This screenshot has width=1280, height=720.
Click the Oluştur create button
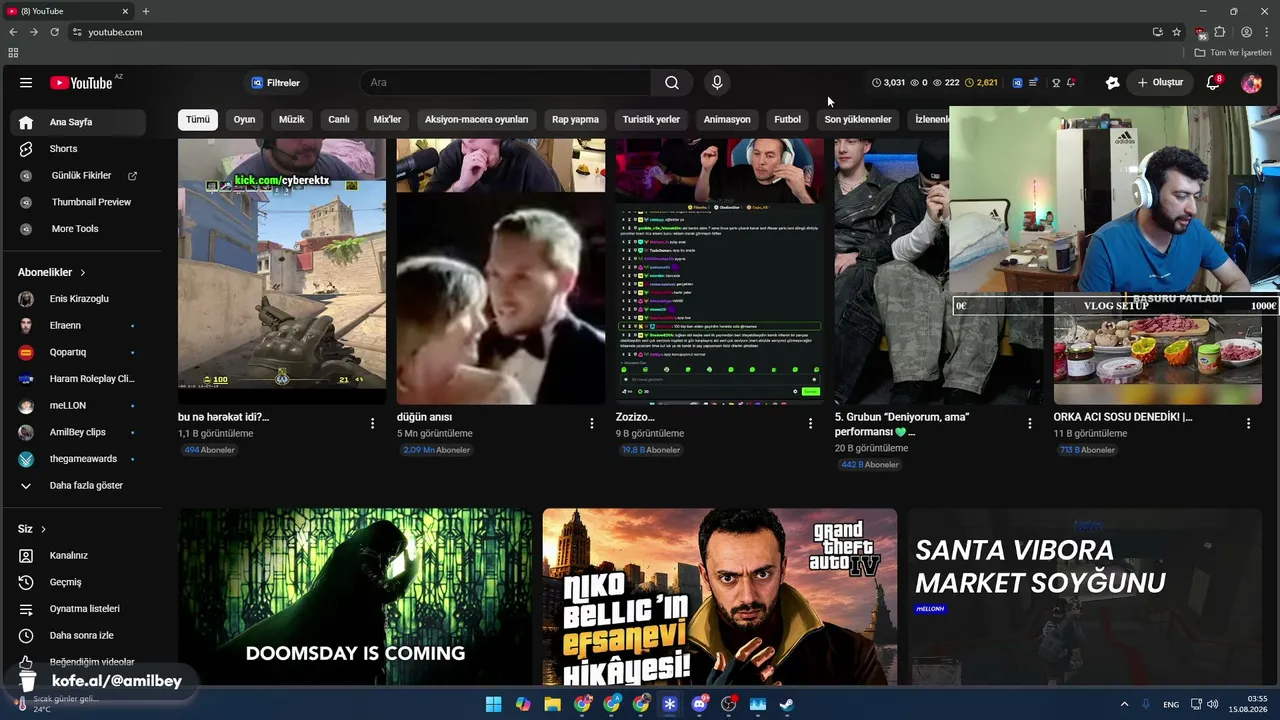pyautogui.click(x=1160, y=83)
